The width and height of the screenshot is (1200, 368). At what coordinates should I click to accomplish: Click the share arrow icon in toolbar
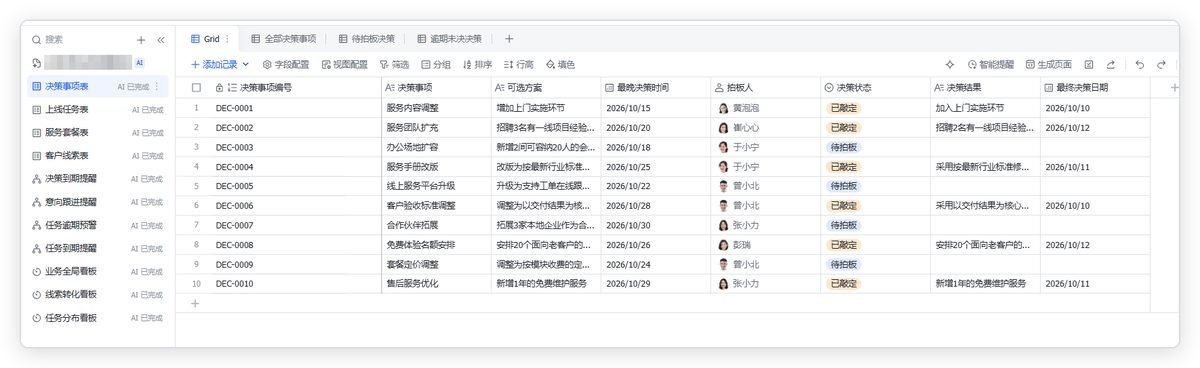[x=1111, y=64]
